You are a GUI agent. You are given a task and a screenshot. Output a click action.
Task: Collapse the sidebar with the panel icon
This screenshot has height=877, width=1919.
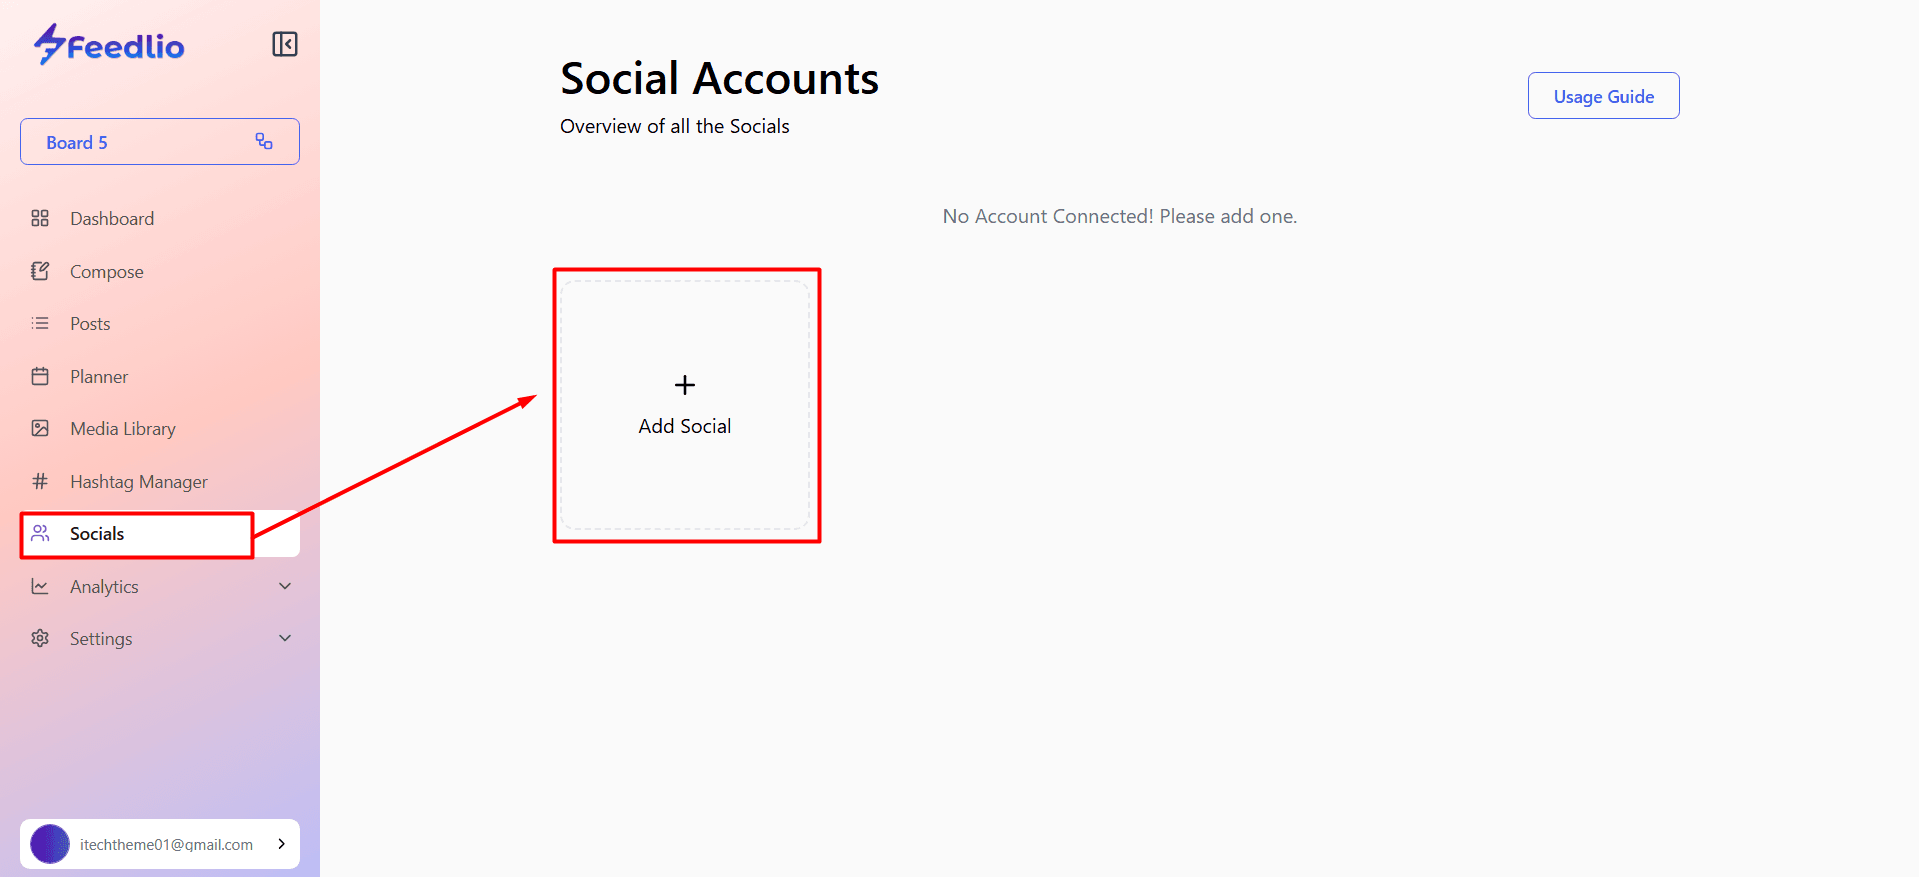coord(285,44)
